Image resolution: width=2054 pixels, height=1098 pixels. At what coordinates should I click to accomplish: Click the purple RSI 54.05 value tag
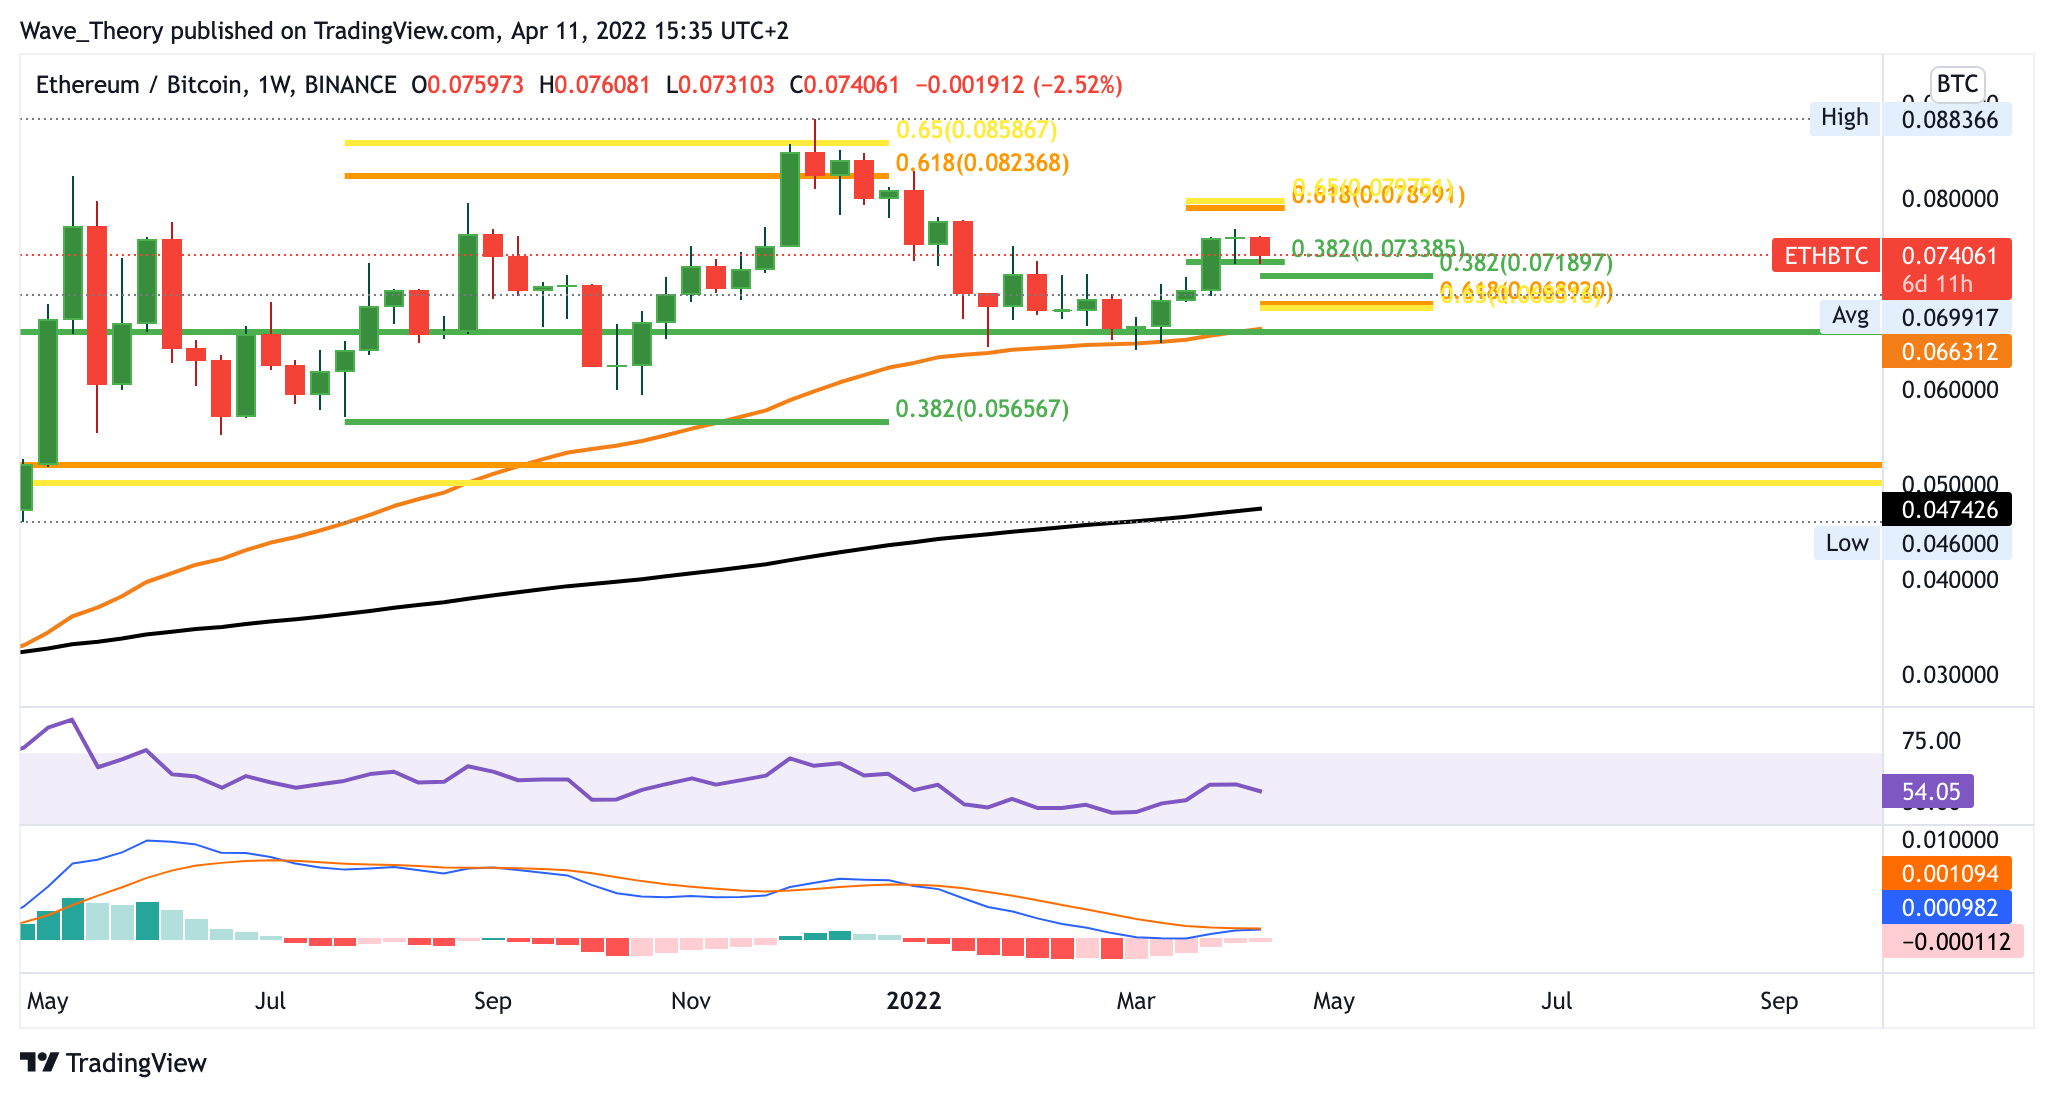coord(1929,792)
